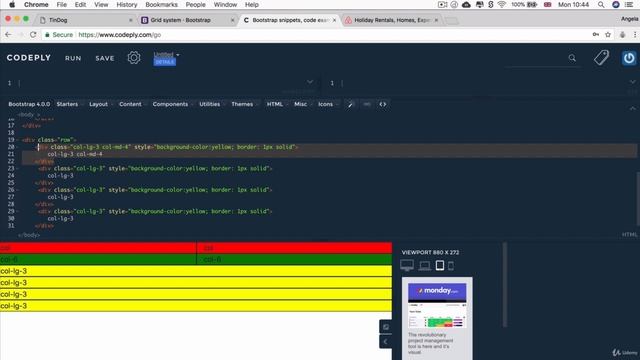This screenshot has height=360, width=640.
Task: Close the Bootstrap snippets tab
Action: [334, 20]
